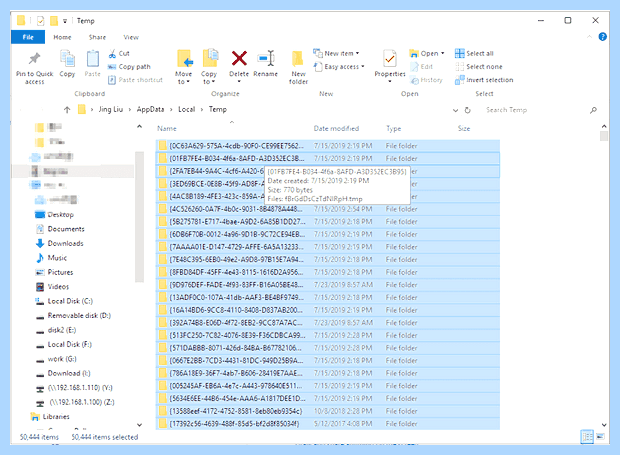Click the Search Temp input field
The height and width of the screenshot is (455, 620).
tap(534, 110)
